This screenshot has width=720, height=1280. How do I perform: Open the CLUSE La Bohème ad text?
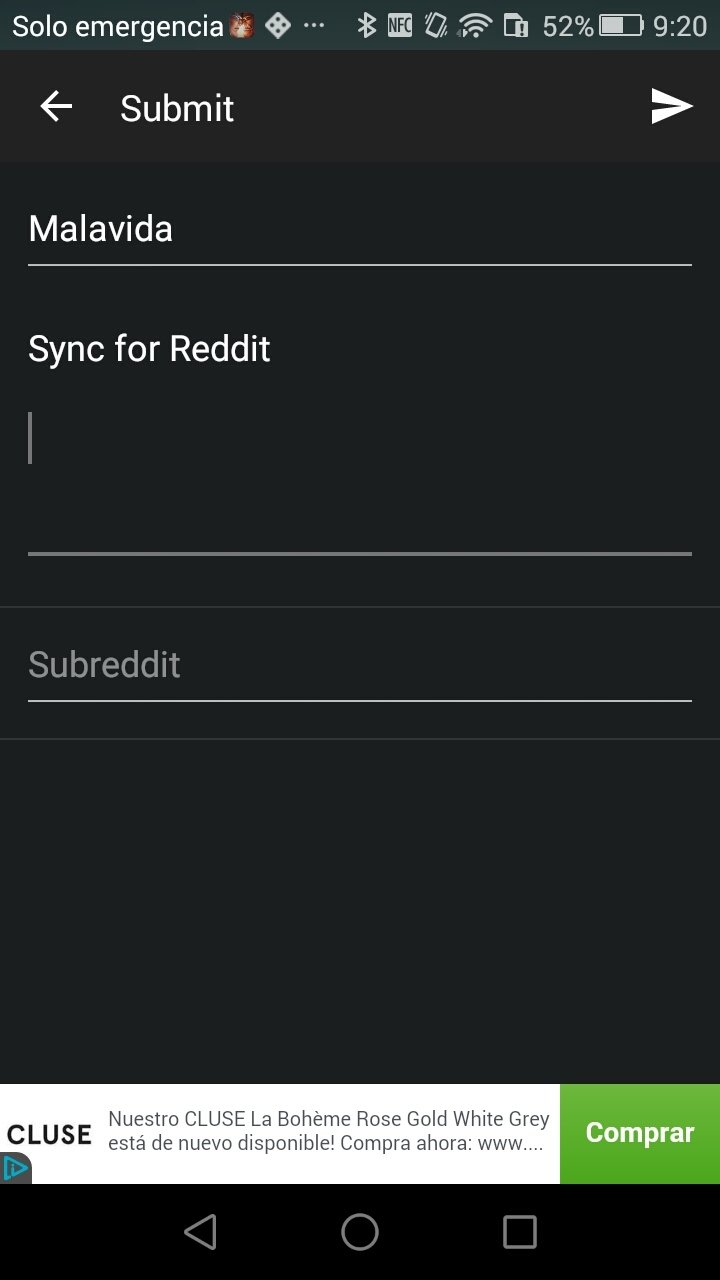329,1132
